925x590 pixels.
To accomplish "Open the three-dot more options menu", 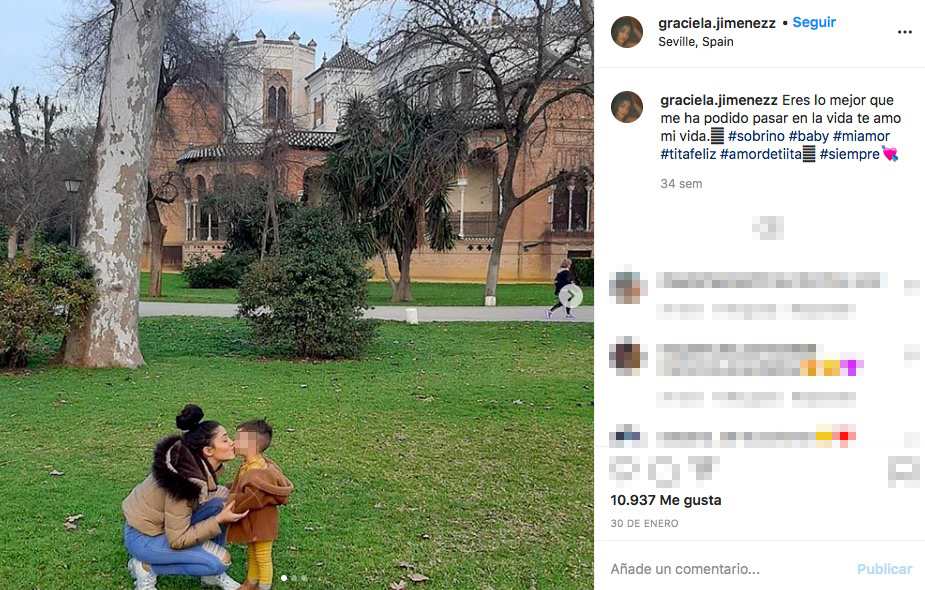I will tap(904, 32).
